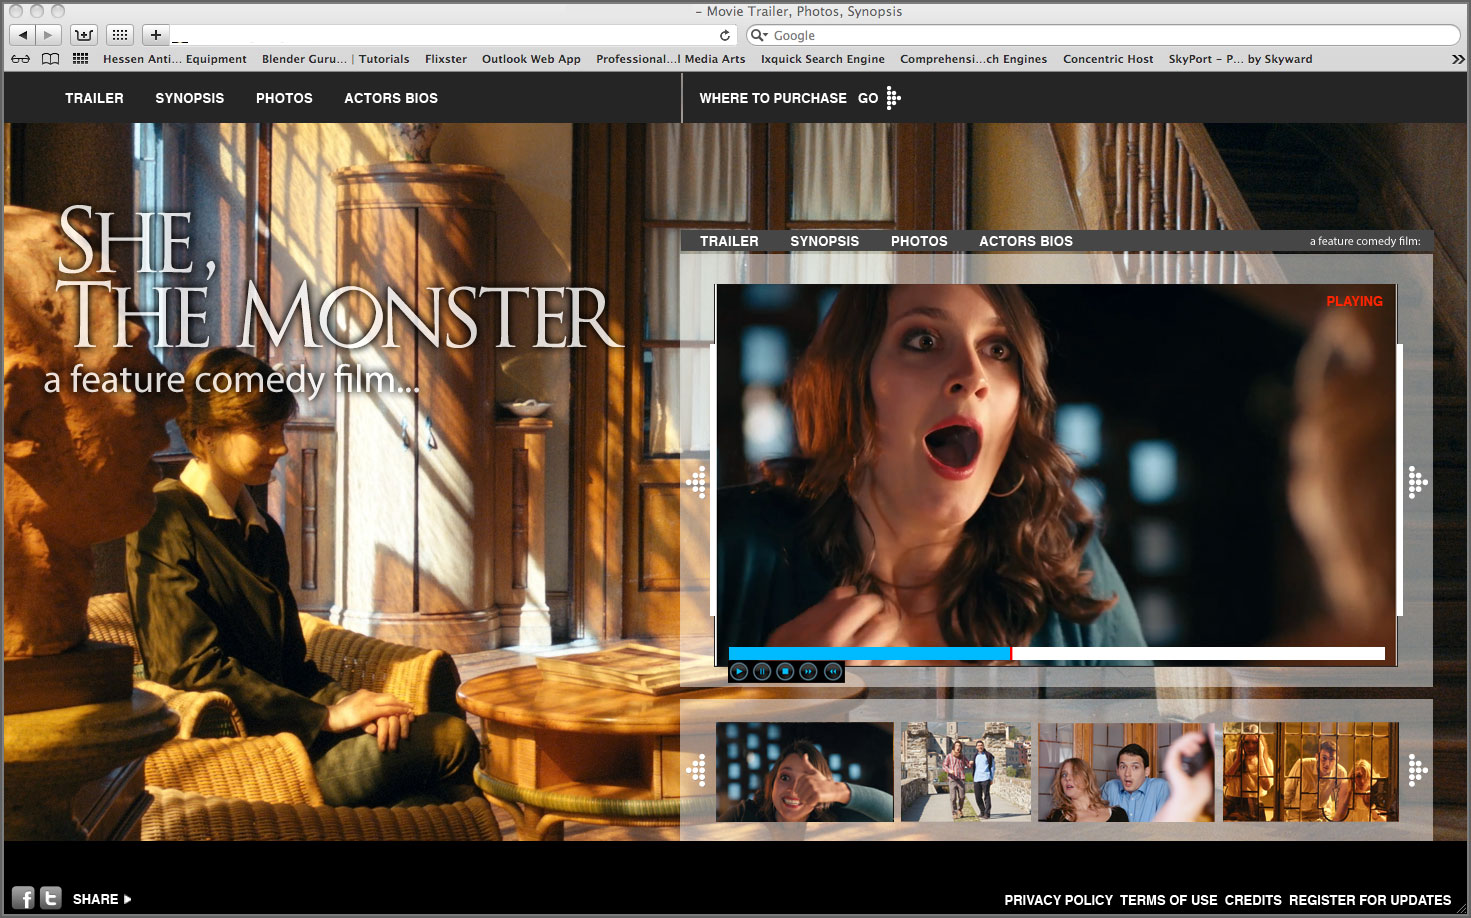Click the left dotted arrow beside the video
The image size is (1471, 918).
point(697,482)
